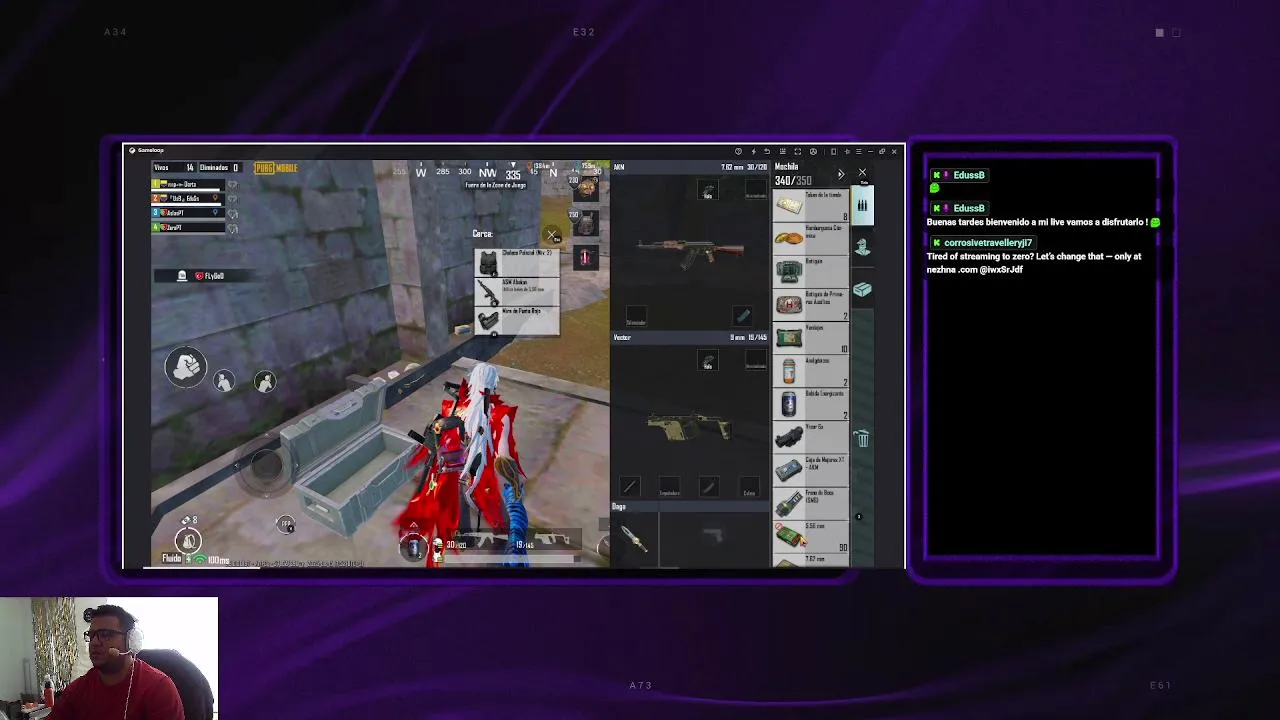Select the Botiquín medkit in backpack
Image resolution: width=1280 pixels, height=720 pixels.
[811, 271]
